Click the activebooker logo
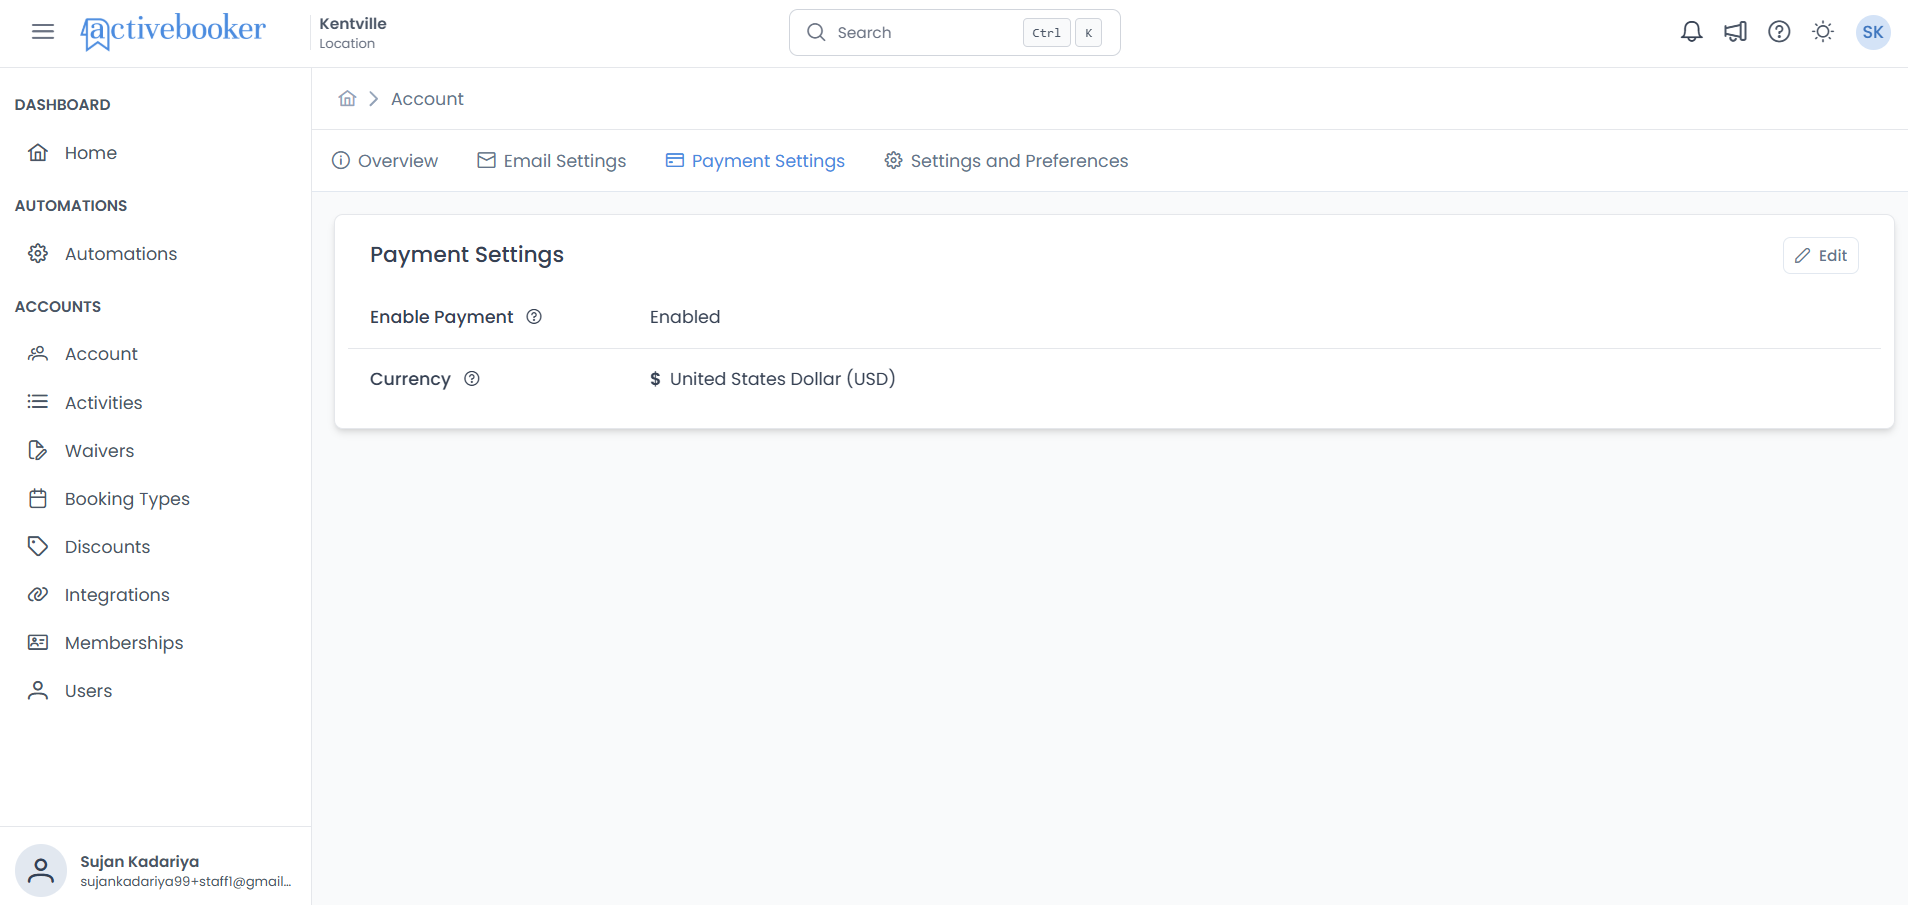This screenshot has width=1908, height=905. point(173,32)
